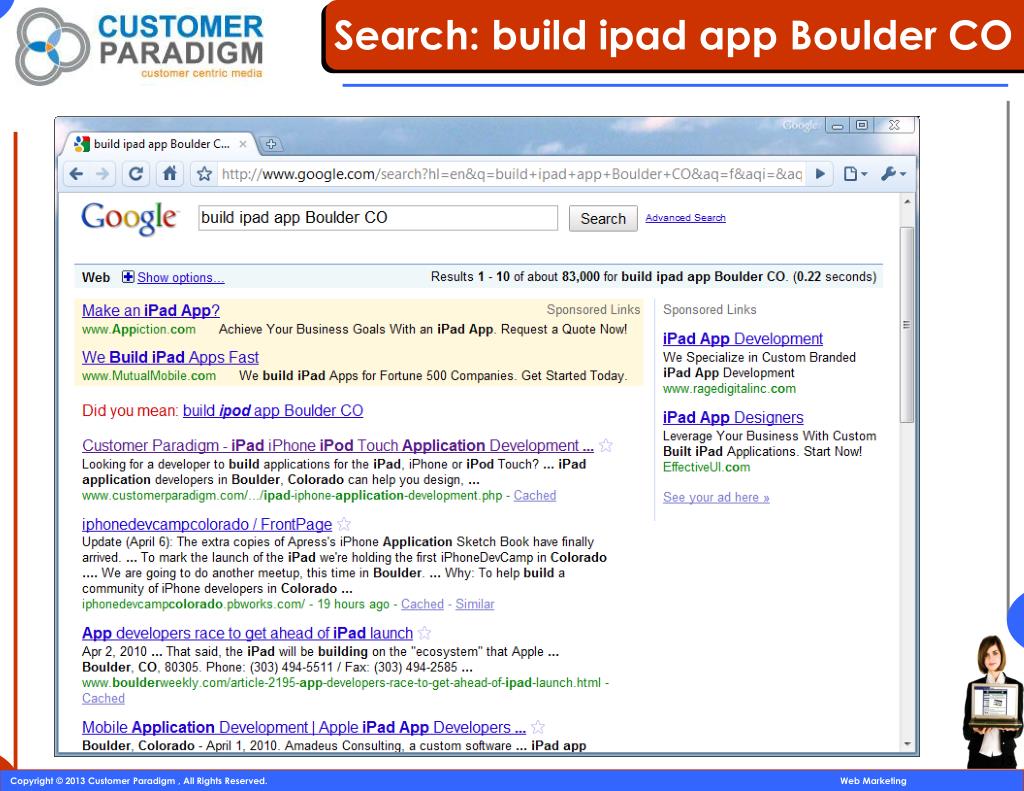1024x791 pixels.
Task: Click the browser back arrow
Action: (76, 174)
